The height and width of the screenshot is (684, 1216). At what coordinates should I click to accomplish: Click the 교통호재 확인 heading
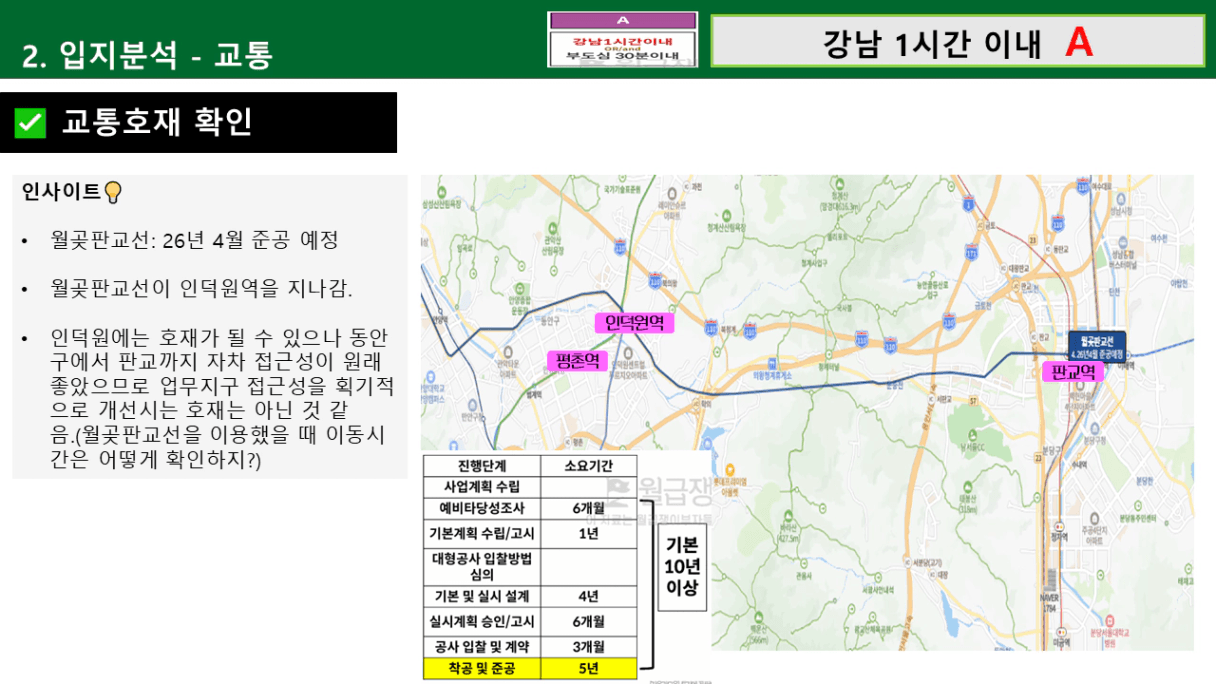[x=158, y=122]
